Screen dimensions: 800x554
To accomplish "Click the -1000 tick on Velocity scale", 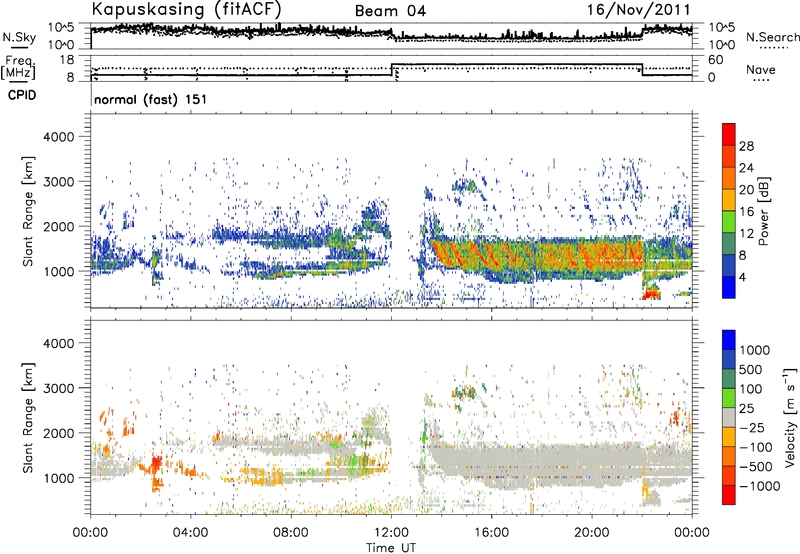I will pyautogui.click(x=759, y=486).
